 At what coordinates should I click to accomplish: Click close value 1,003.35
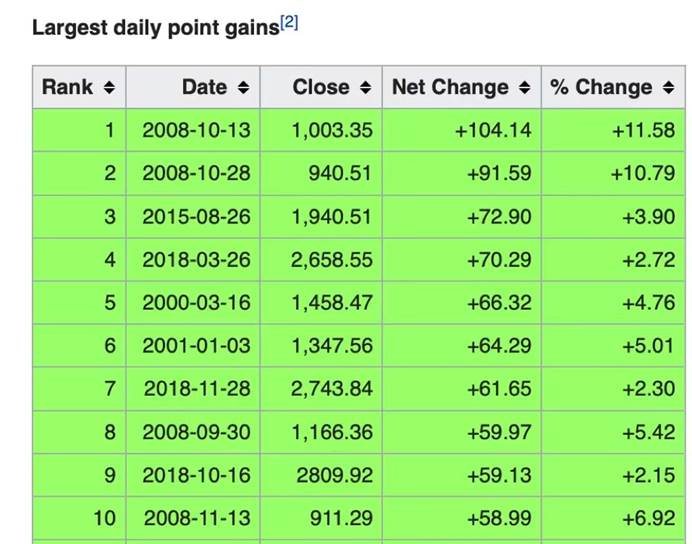[331, 130]
